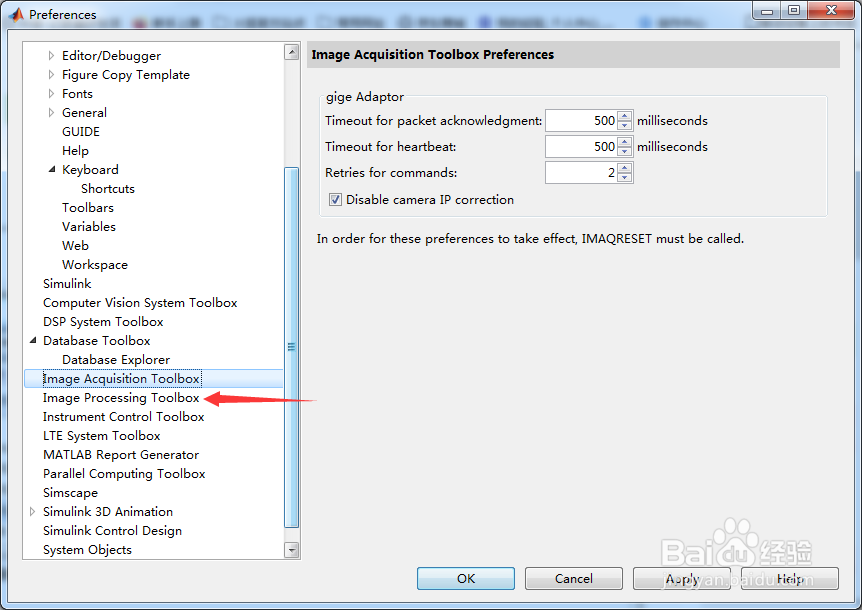
Task: Decrease heartbeat timeout with down arrow
Action: point(625,151)
